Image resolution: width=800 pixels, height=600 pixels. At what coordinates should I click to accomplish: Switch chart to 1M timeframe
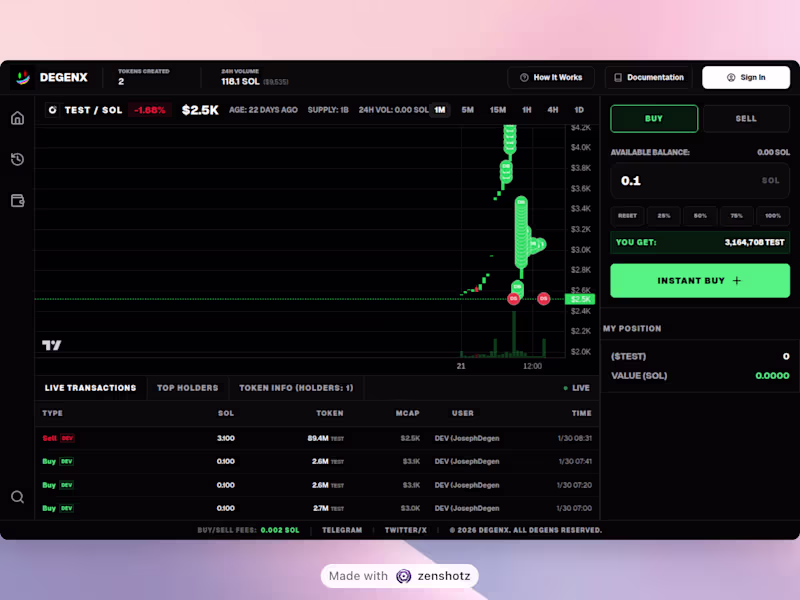tap(440, 110)
